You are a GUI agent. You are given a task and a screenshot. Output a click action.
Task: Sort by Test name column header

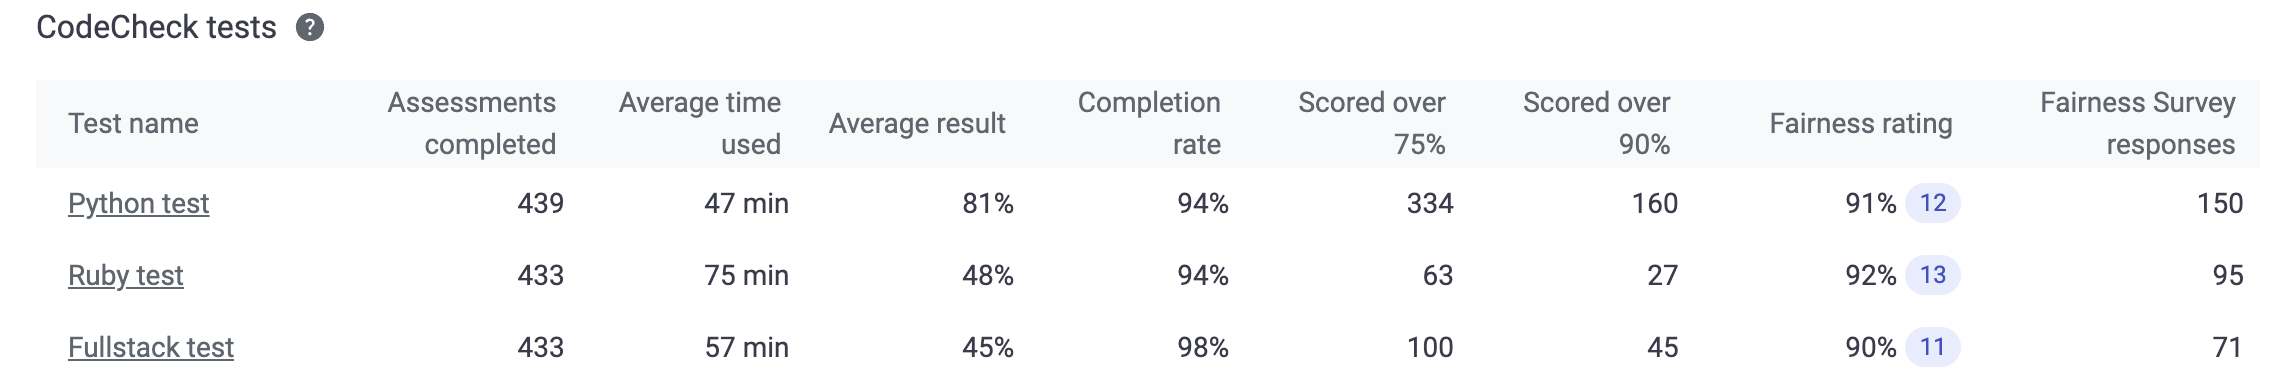pos(133,124)
